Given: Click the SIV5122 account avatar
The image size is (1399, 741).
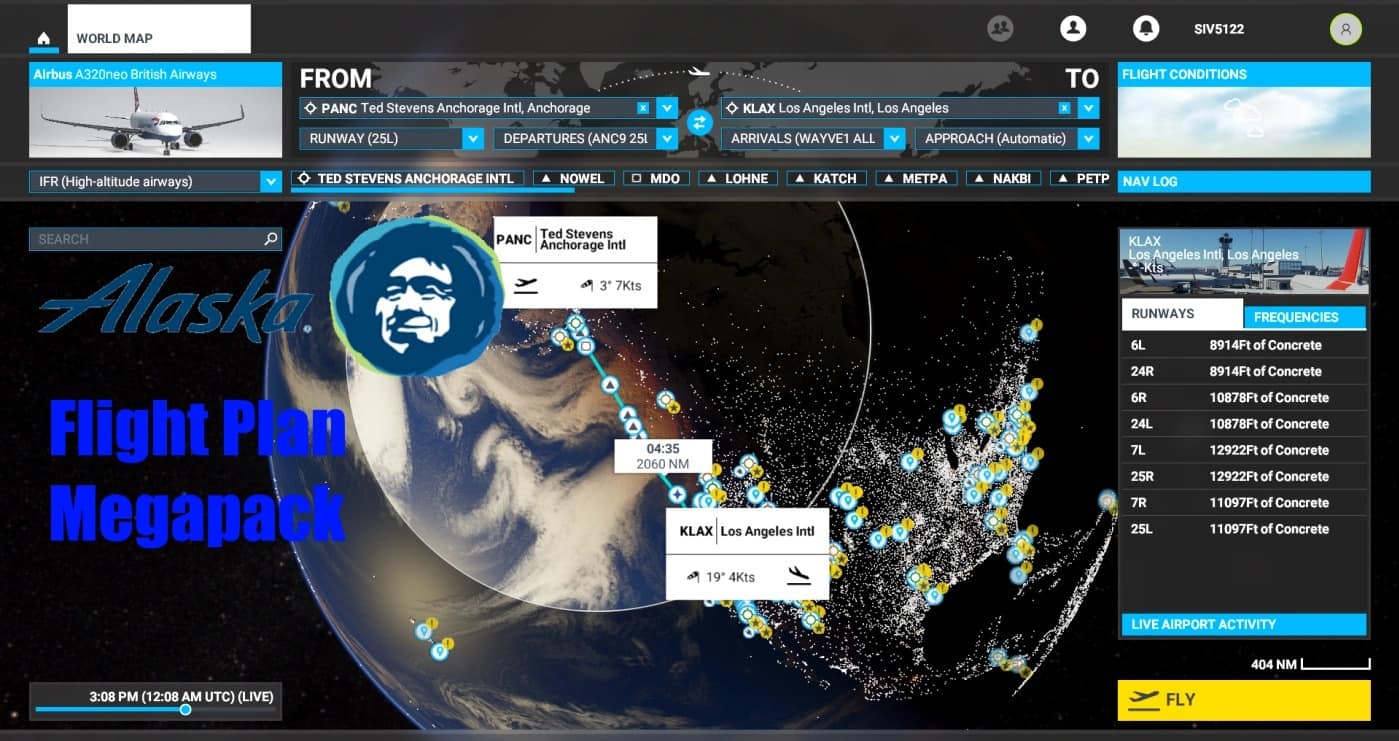Looking at the screenshot, I should point(1345,29).
